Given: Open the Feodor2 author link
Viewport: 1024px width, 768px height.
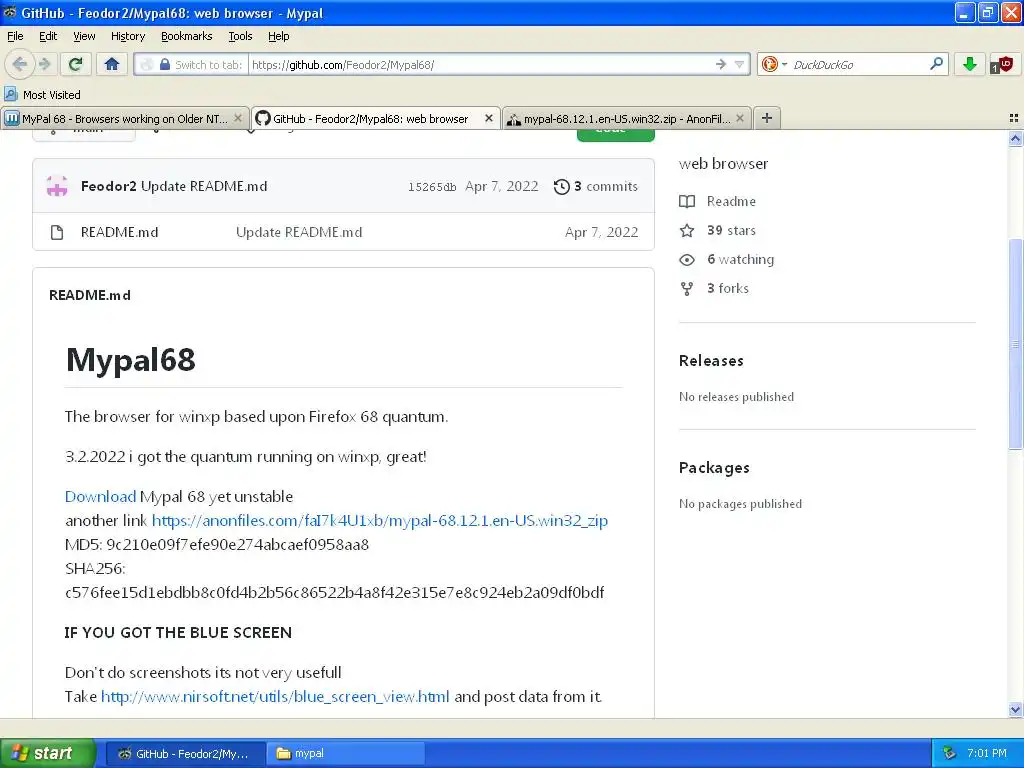Looking at the screenshot, I should pyautogui.click(x=108, y=186).
